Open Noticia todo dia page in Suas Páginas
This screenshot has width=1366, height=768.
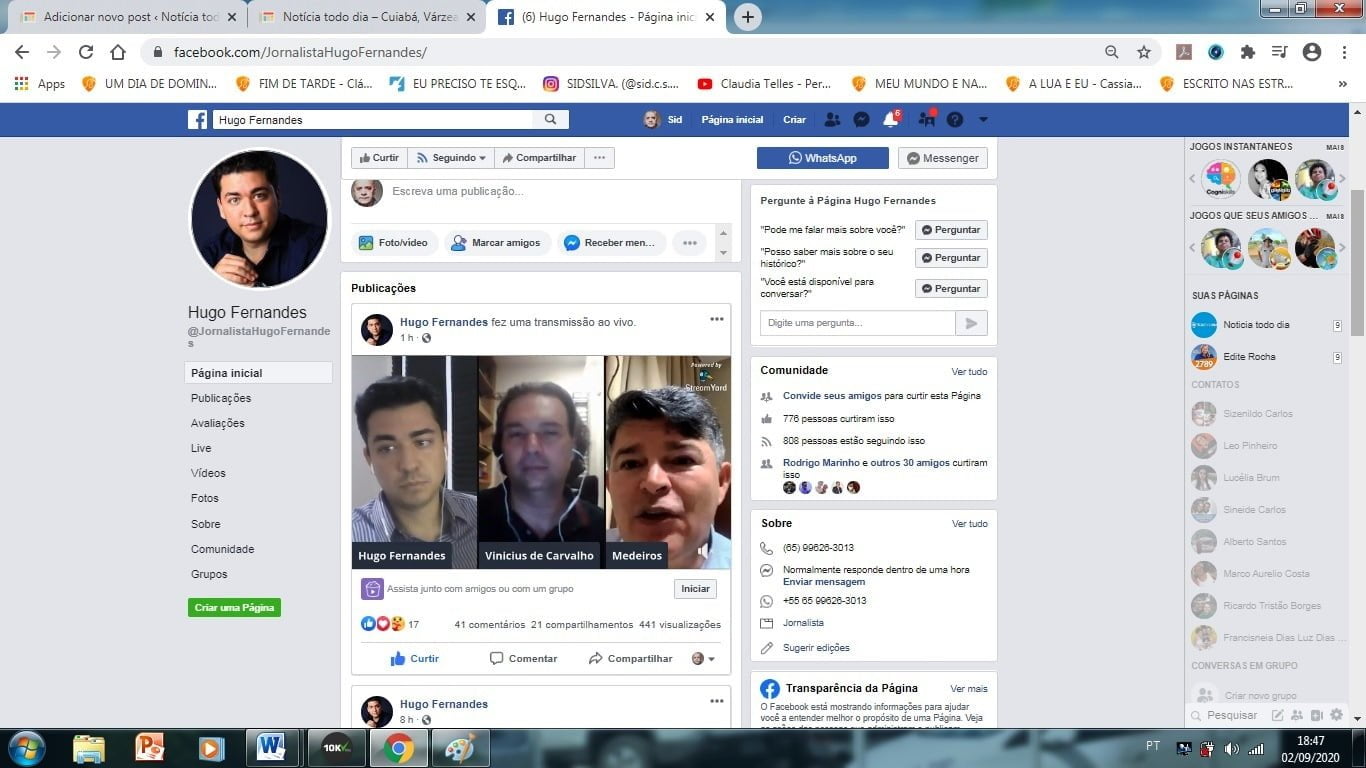pos(1256,325)
